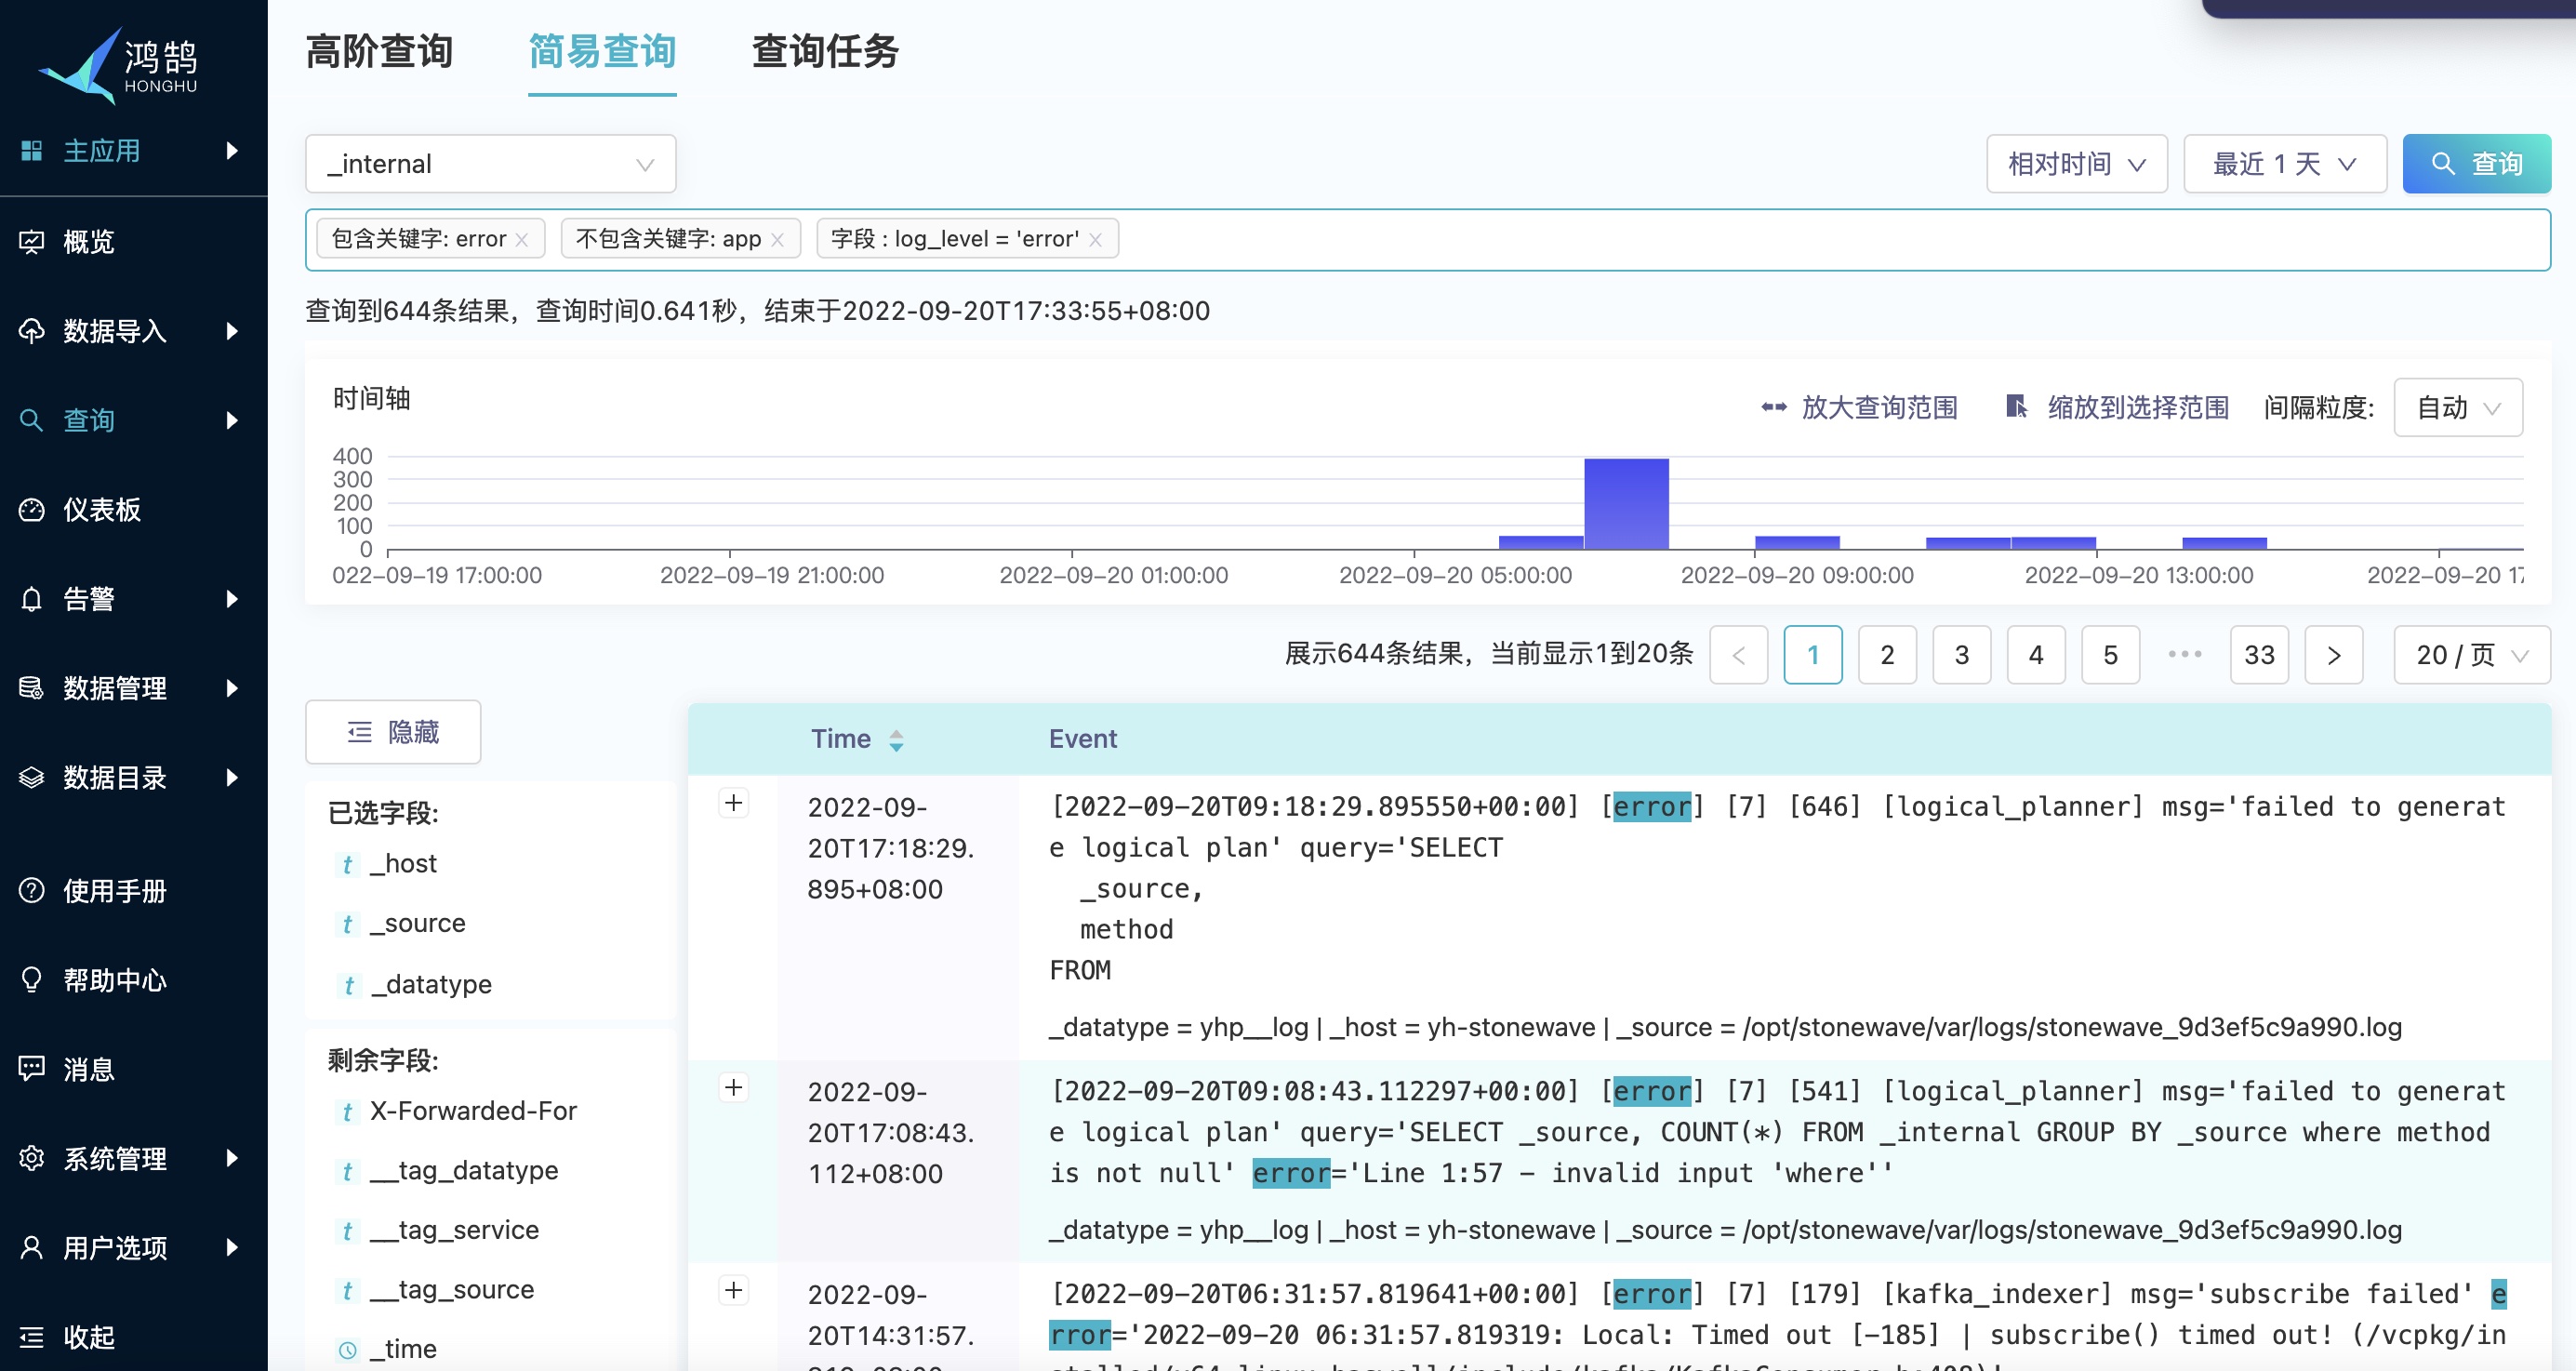
Task: Switch to the 高阶查询 tab
Action: [379, 52]
